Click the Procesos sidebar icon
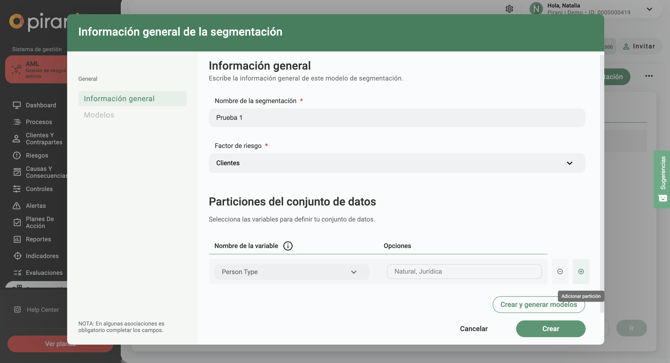The height and width of the screenshot is (363, 670). (17, 122)
